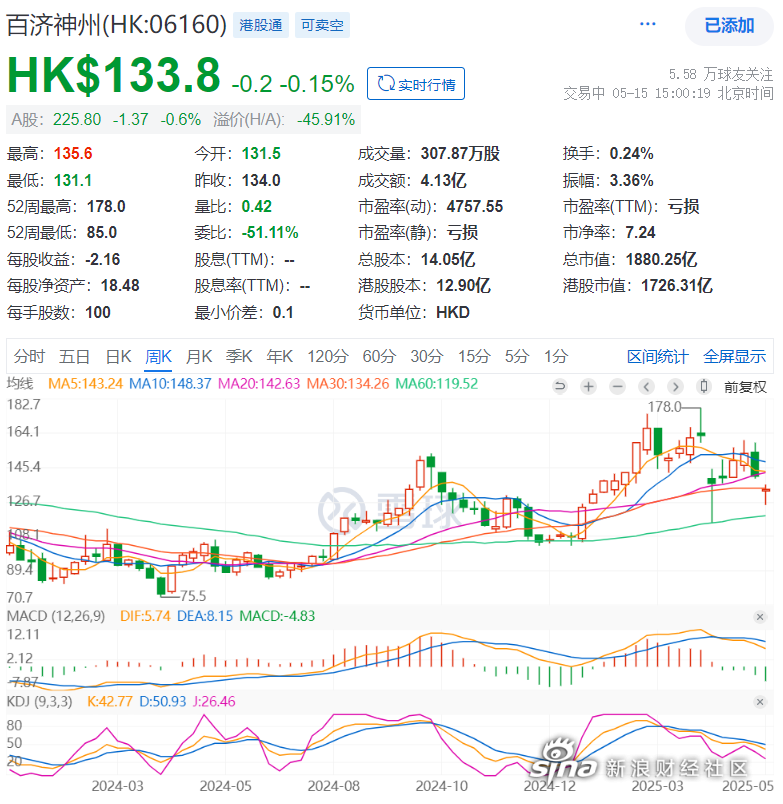Click the 可卖空 tag
Screen dimensions: 783x804
(322, 25)
